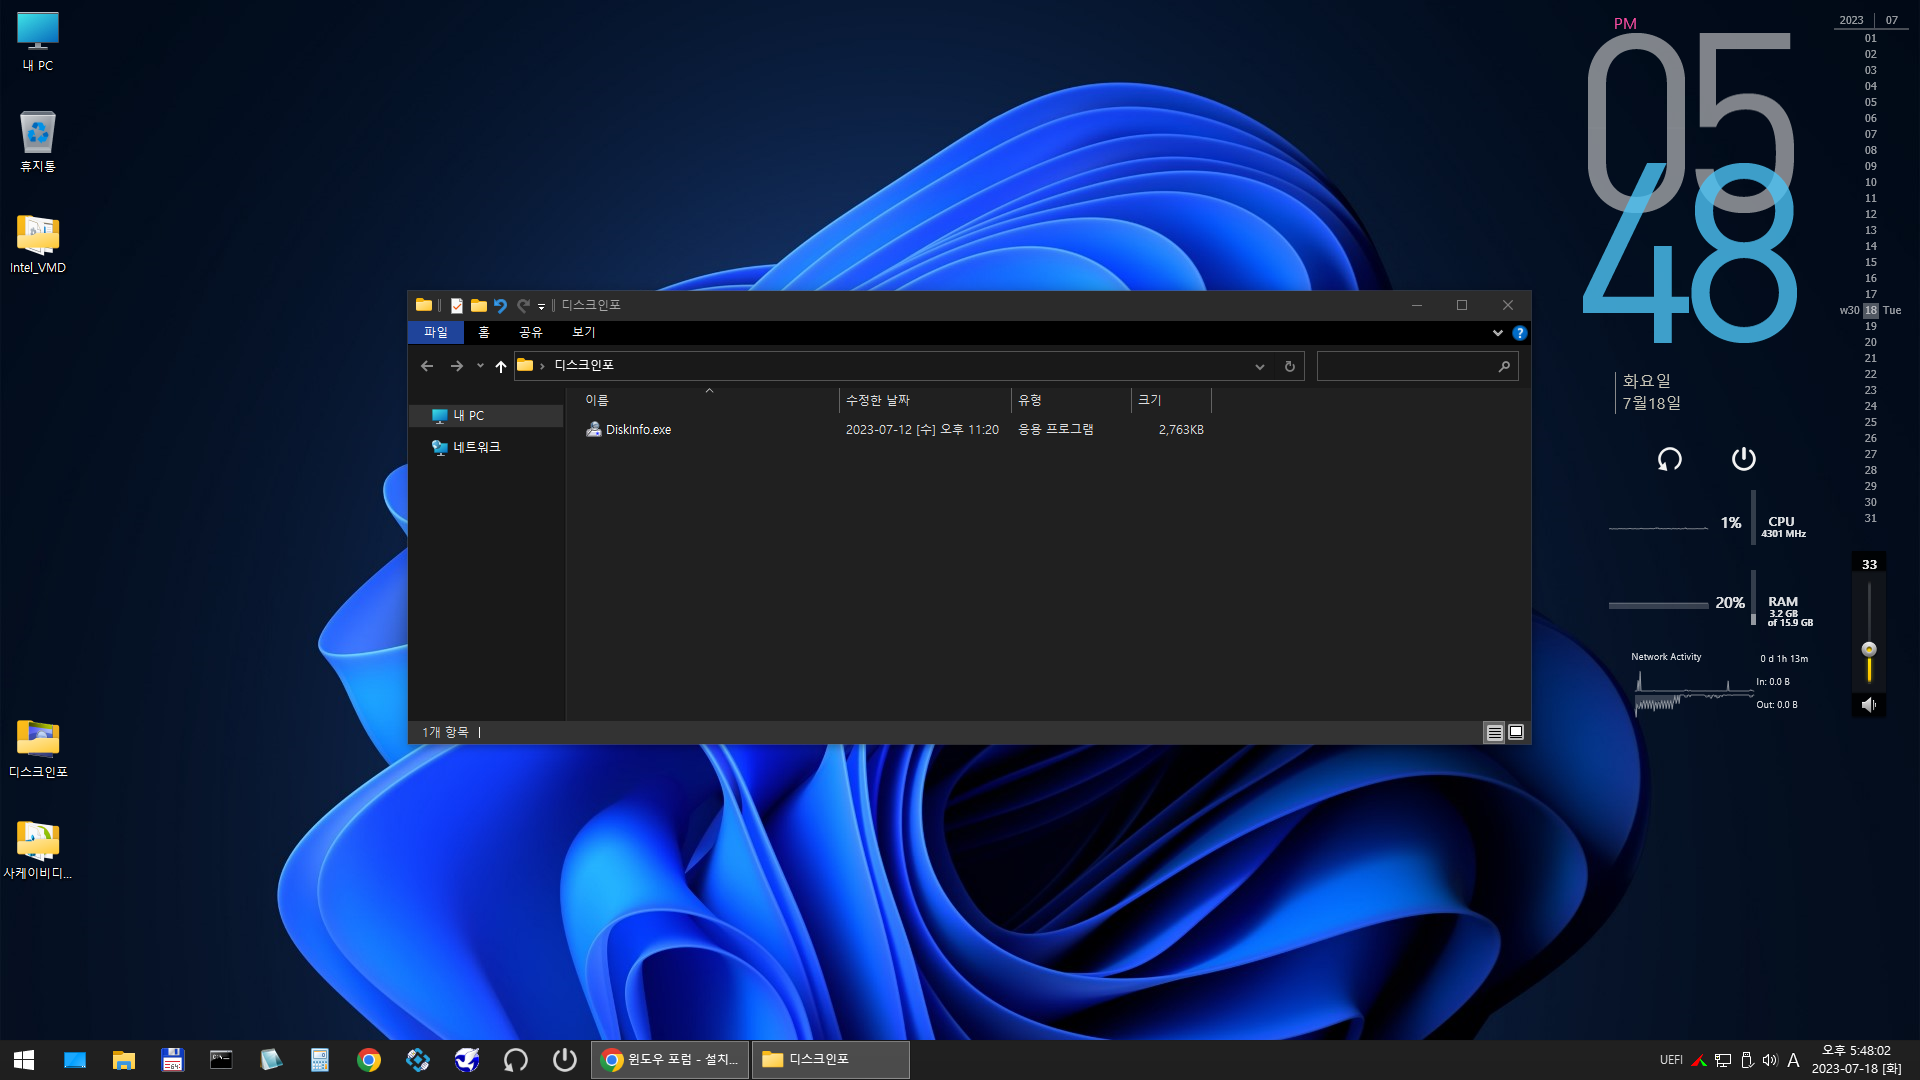
Task: Open the Windows Start menu
Action: (24, 1060)
